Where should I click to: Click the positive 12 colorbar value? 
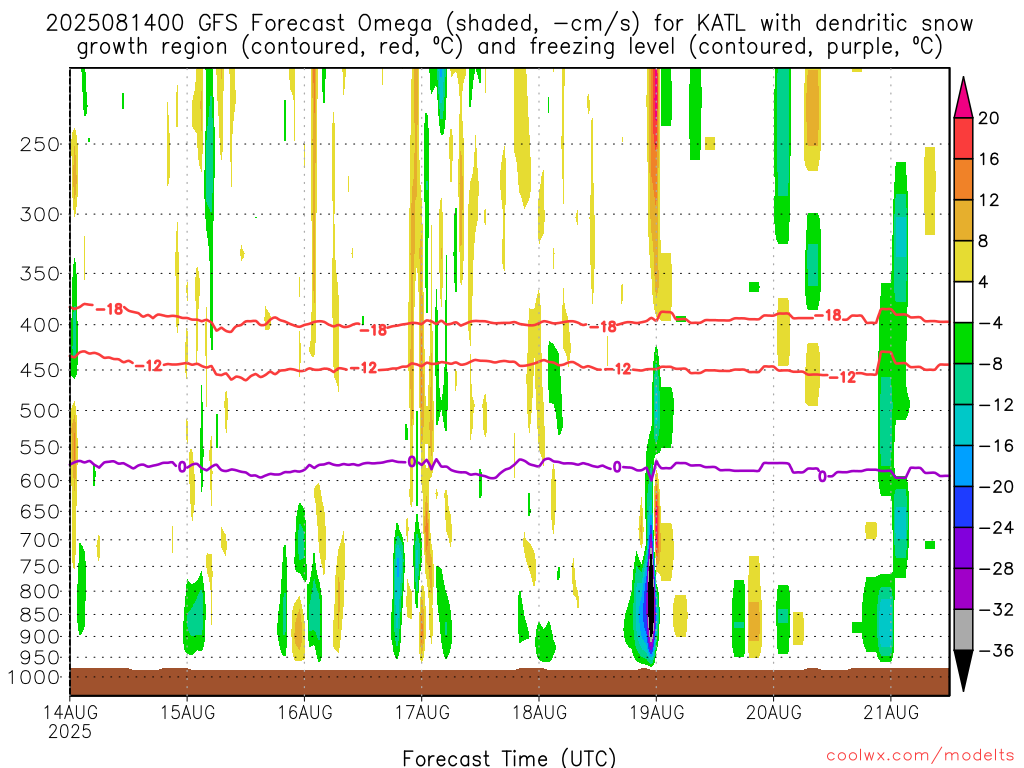pos(989,200)
